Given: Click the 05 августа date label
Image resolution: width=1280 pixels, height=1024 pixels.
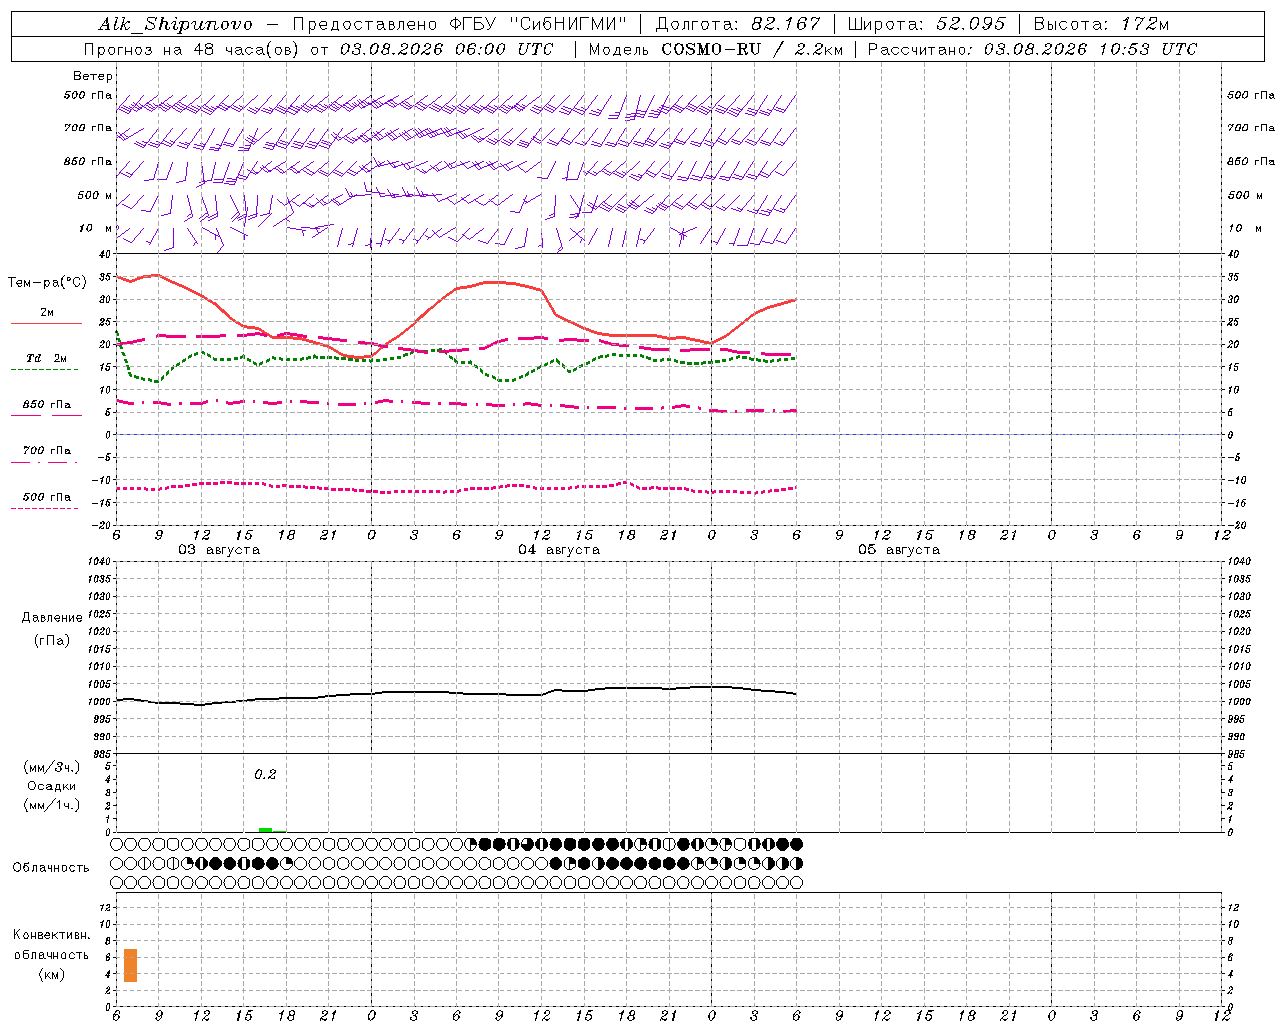Looking at the screenshot, I should pos(899,550).
